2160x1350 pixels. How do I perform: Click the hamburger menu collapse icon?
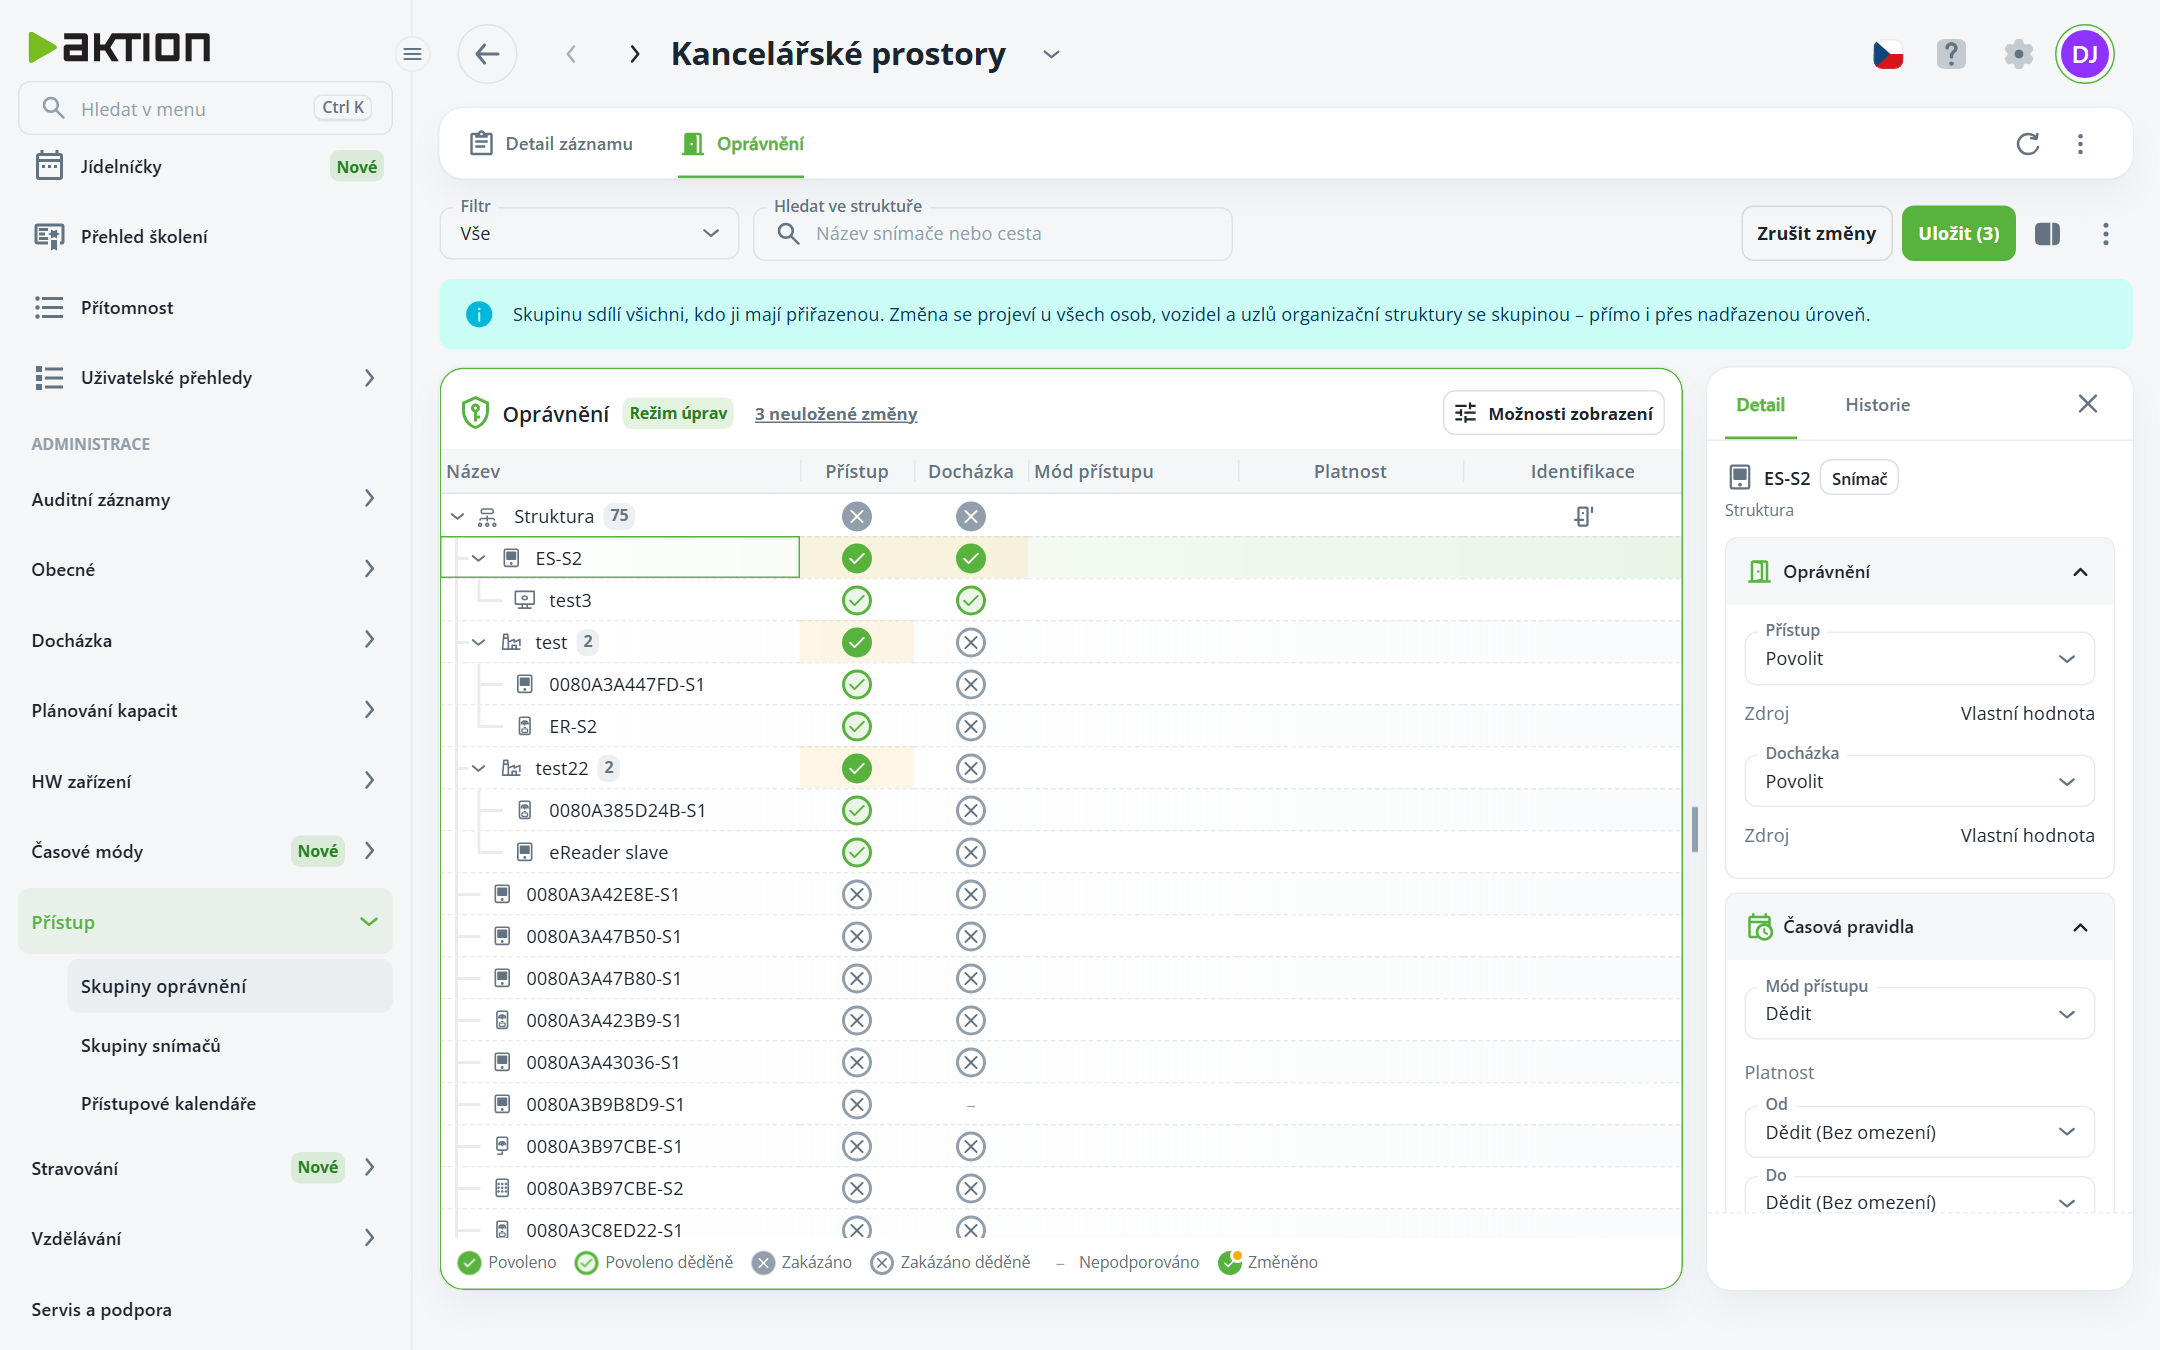(x=412, y=54)
